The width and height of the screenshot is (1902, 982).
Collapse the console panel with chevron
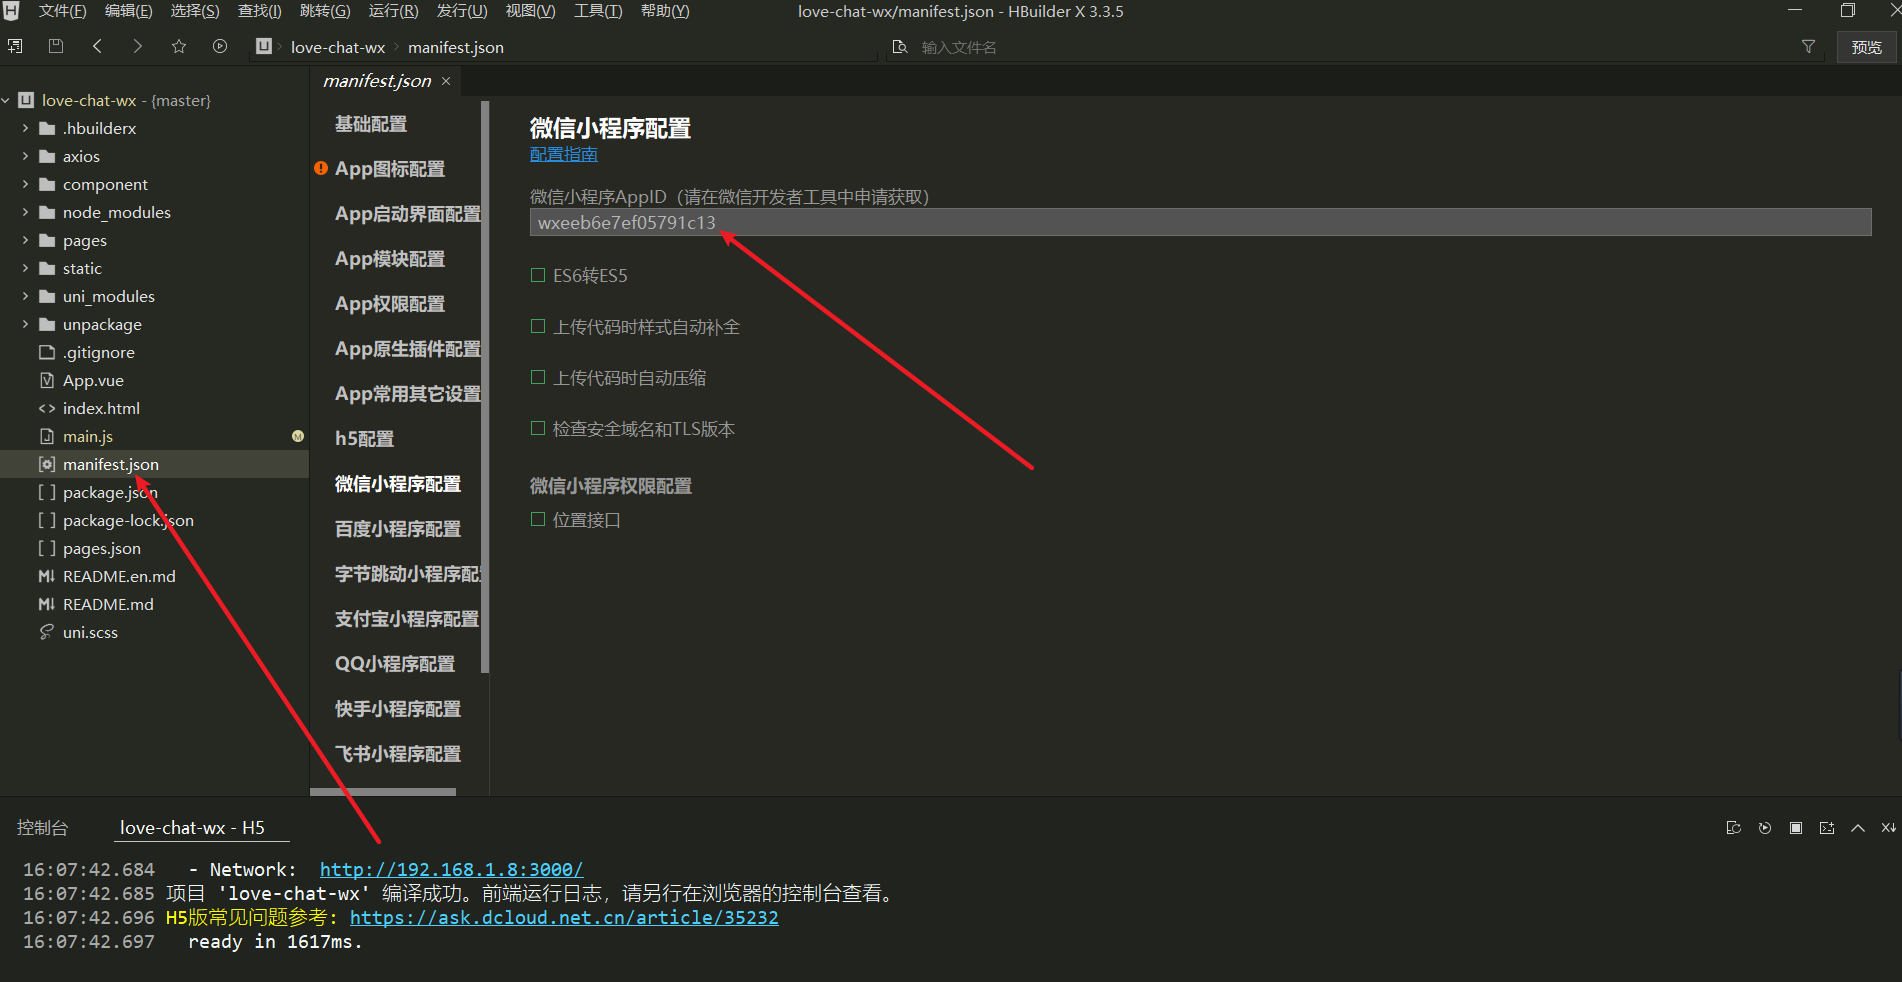pos(1858,828)
